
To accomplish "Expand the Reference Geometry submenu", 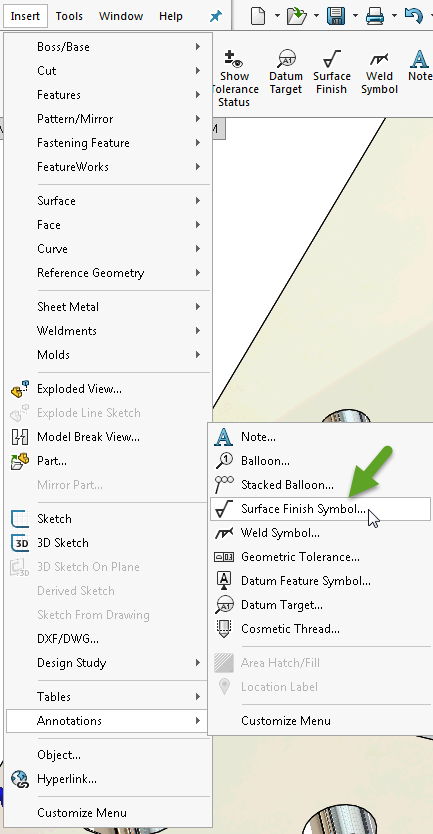I will [109, 273].
